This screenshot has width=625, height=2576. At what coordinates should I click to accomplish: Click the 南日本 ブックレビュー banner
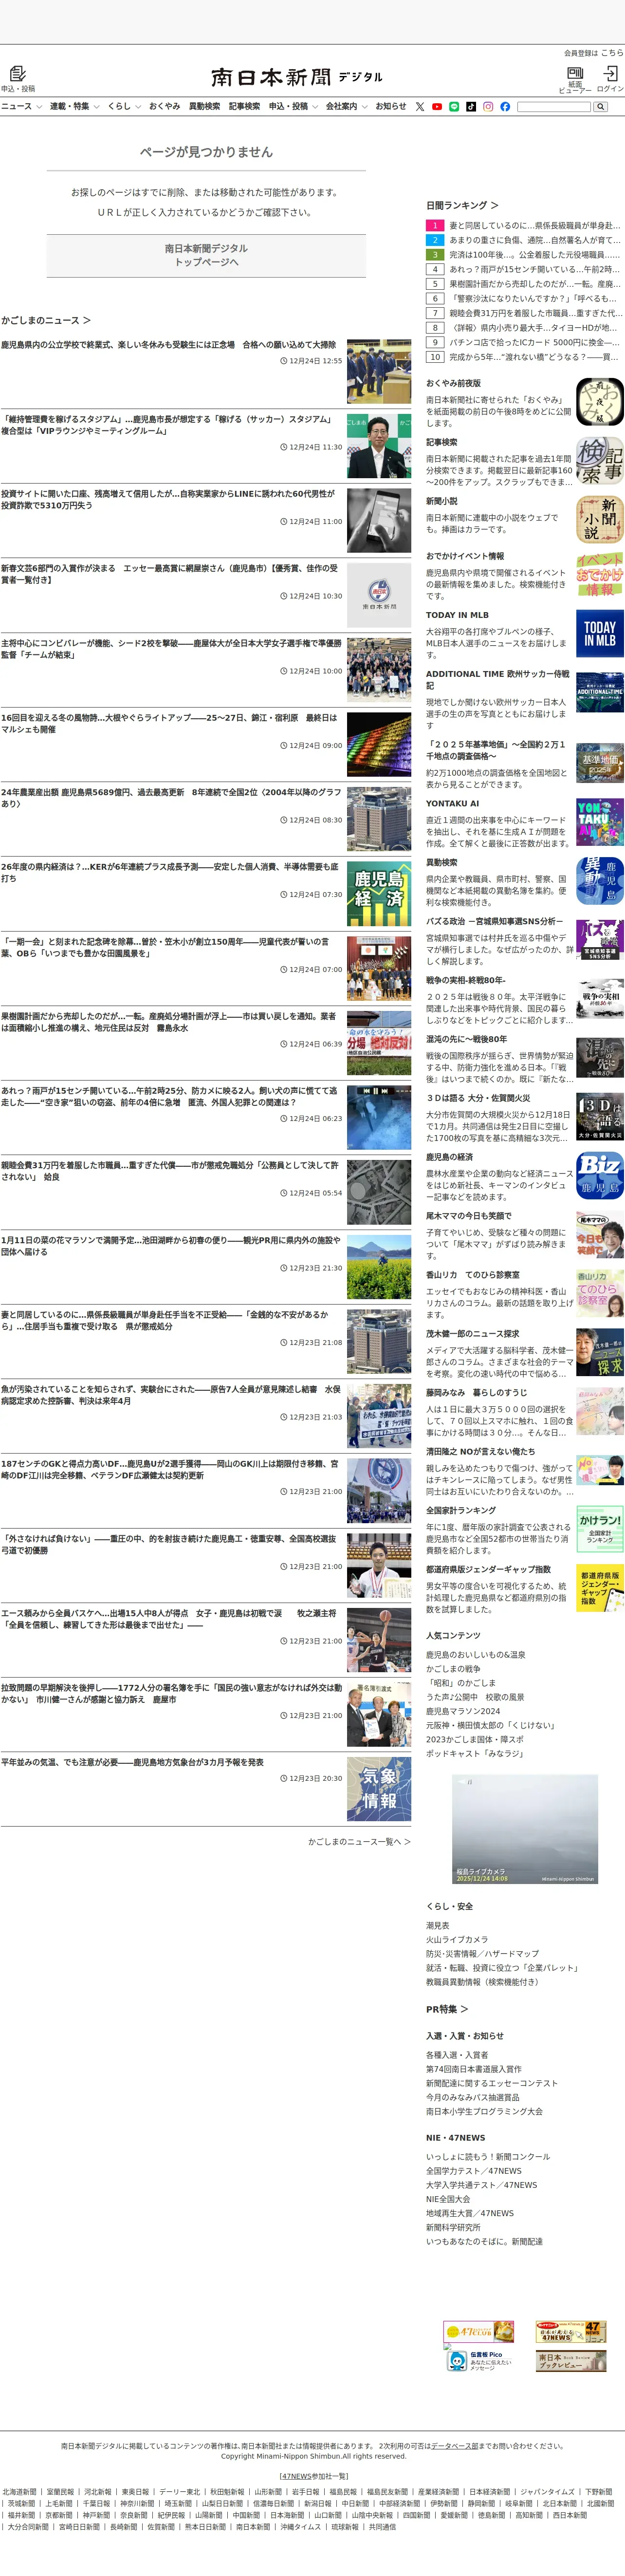coord(571,2361)
